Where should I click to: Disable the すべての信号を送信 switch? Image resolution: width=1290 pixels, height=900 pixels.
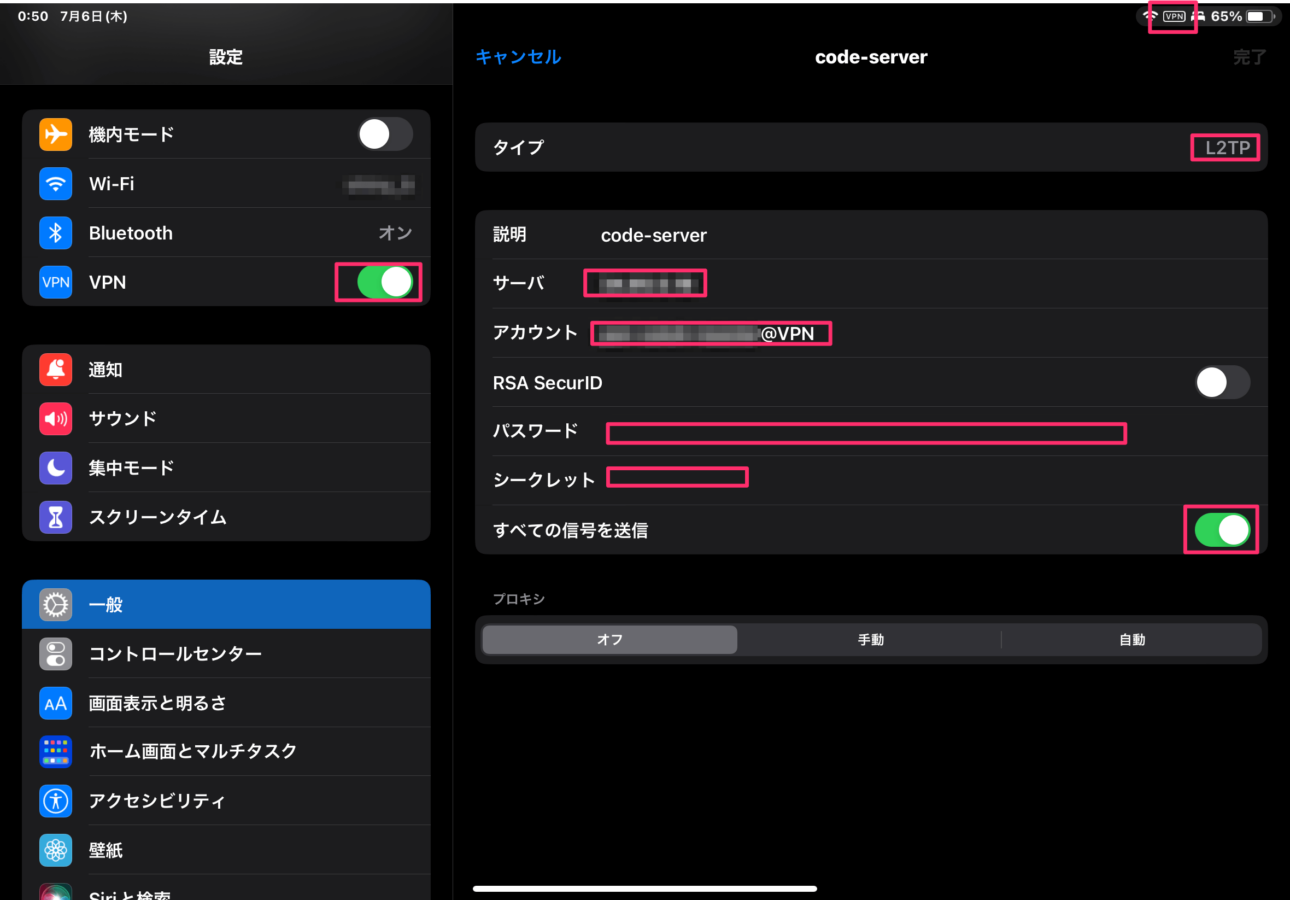[x=1223, y=530]
